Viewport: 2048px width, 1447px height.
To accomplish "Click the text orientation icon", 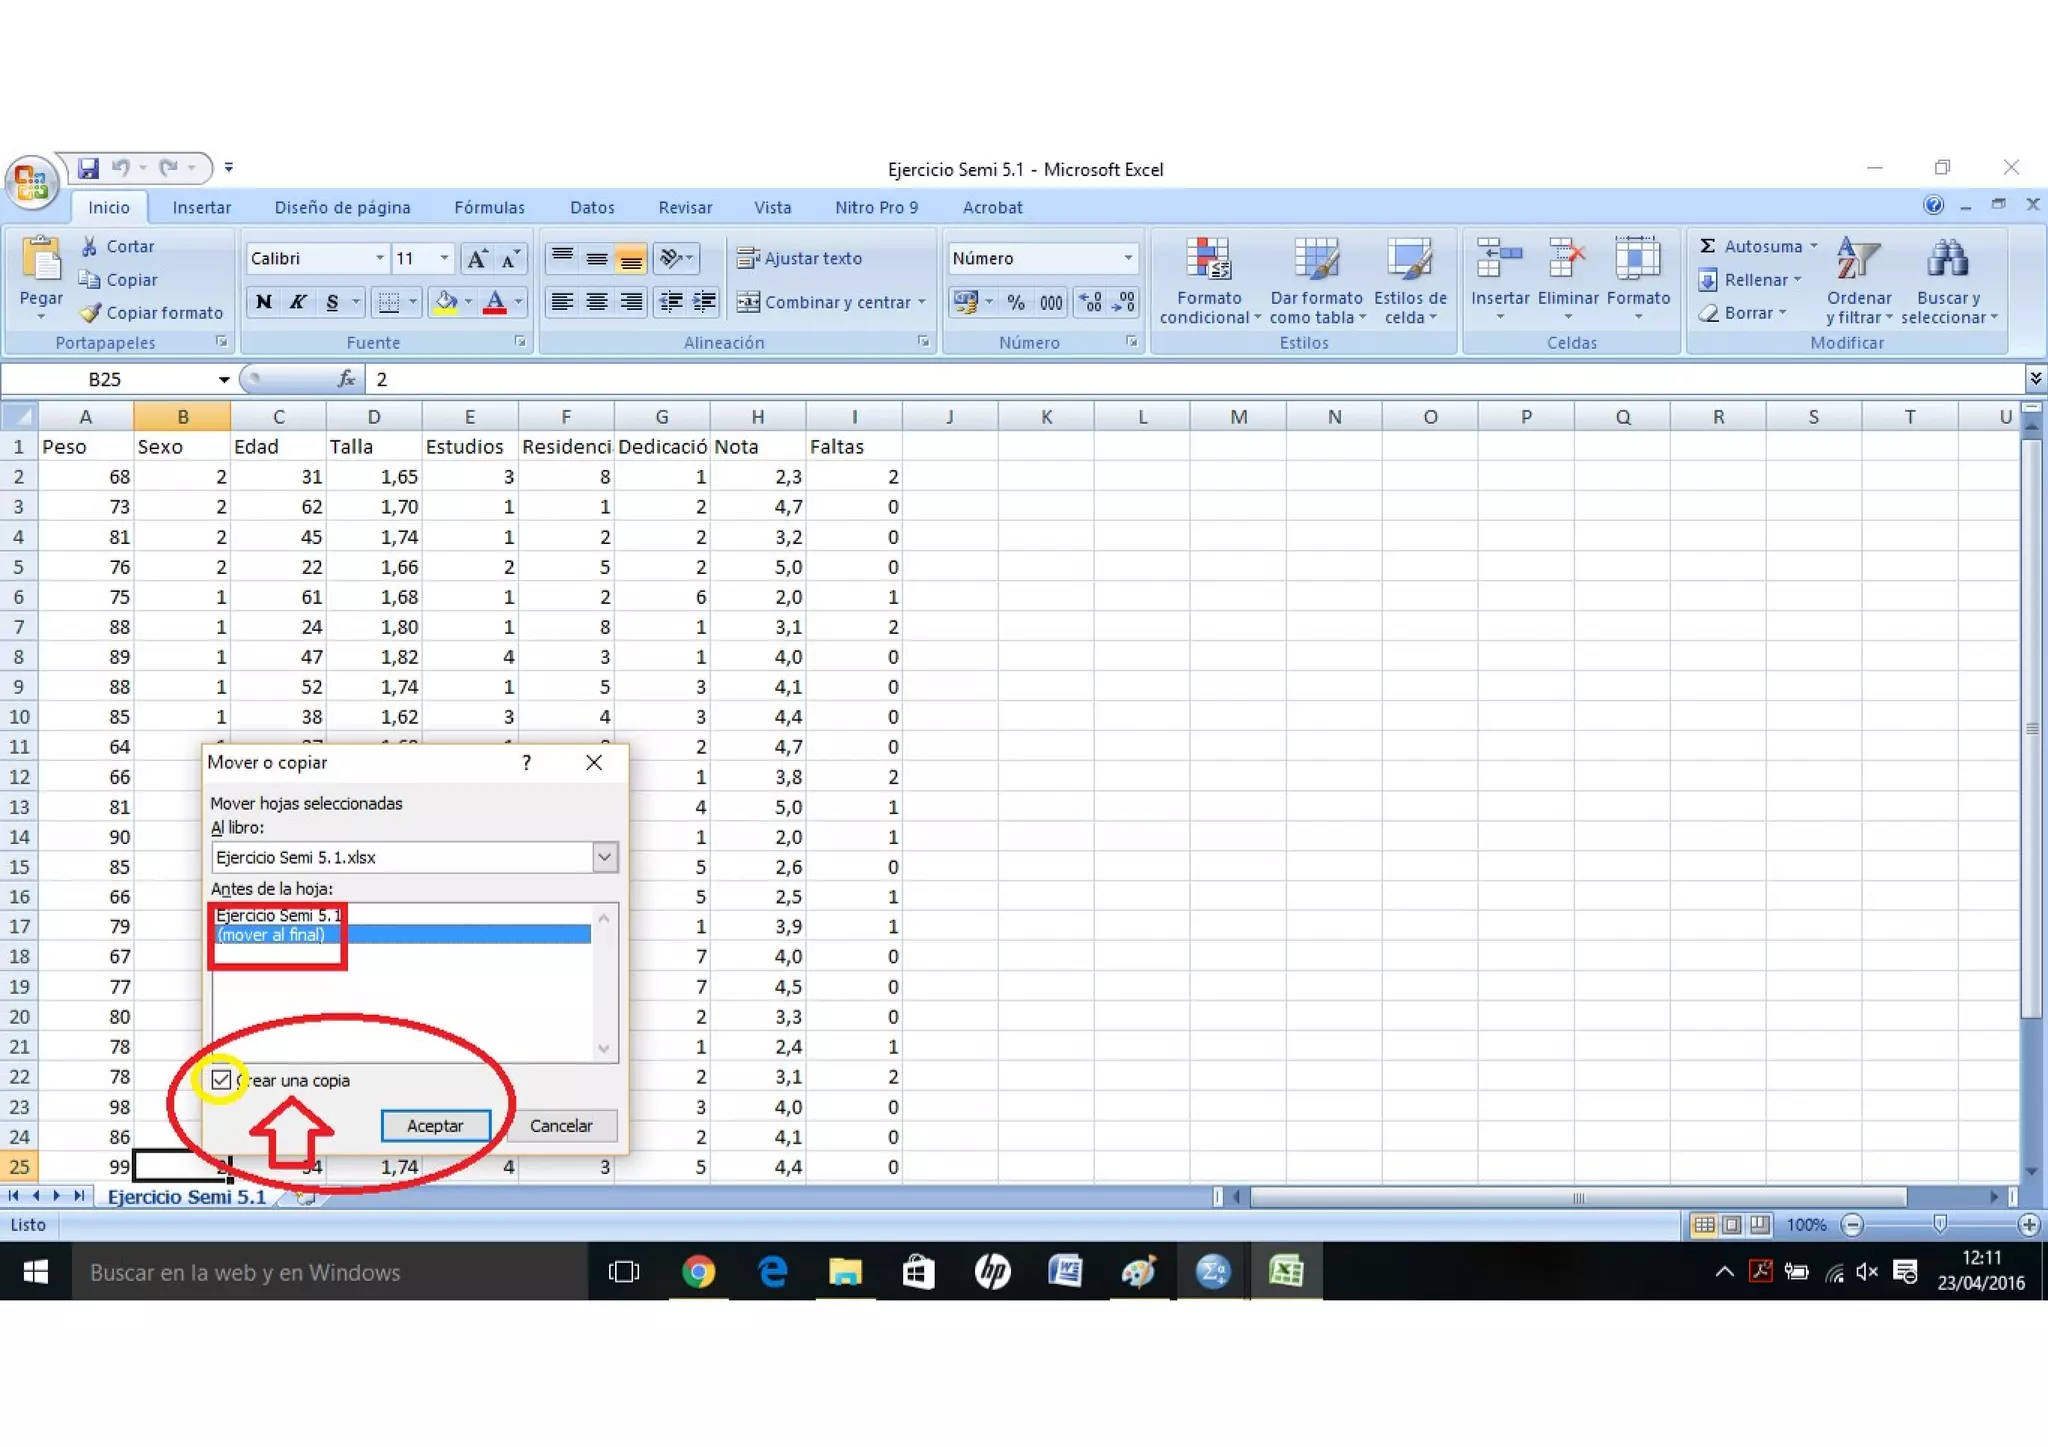I will tap(671, 258).
